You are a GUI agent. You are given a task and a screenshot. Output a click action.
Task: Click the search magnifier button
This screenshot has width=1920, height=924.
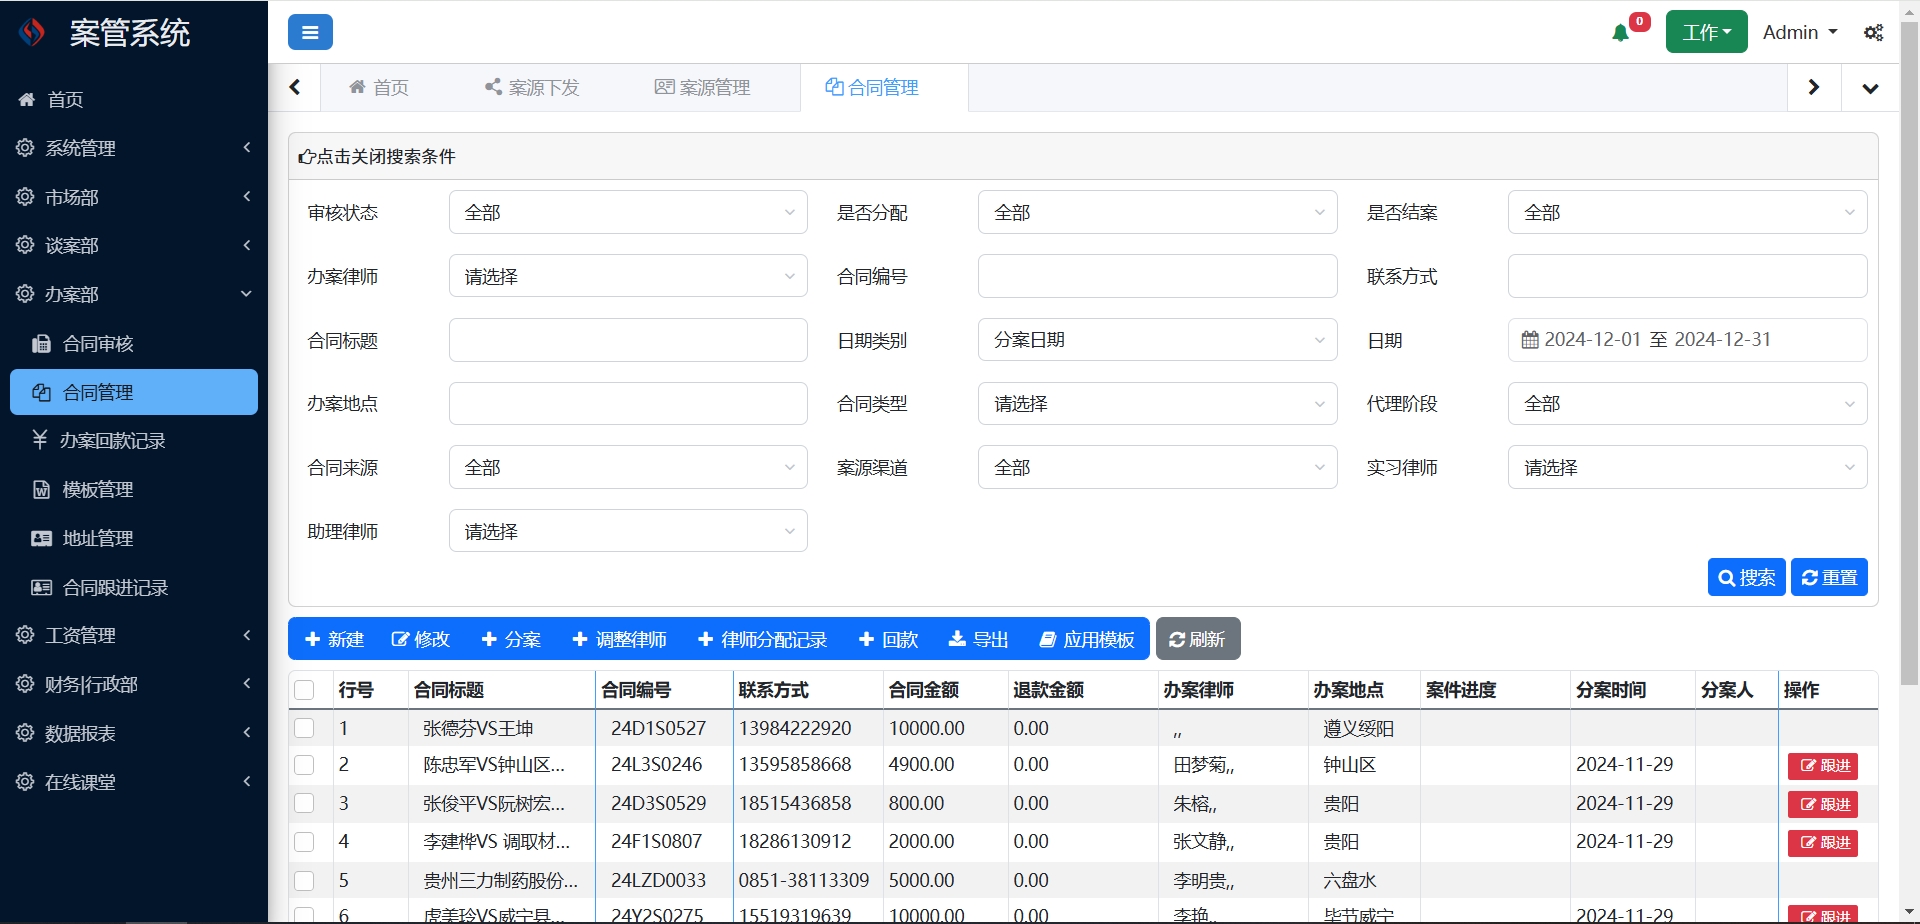point(1745,577)
